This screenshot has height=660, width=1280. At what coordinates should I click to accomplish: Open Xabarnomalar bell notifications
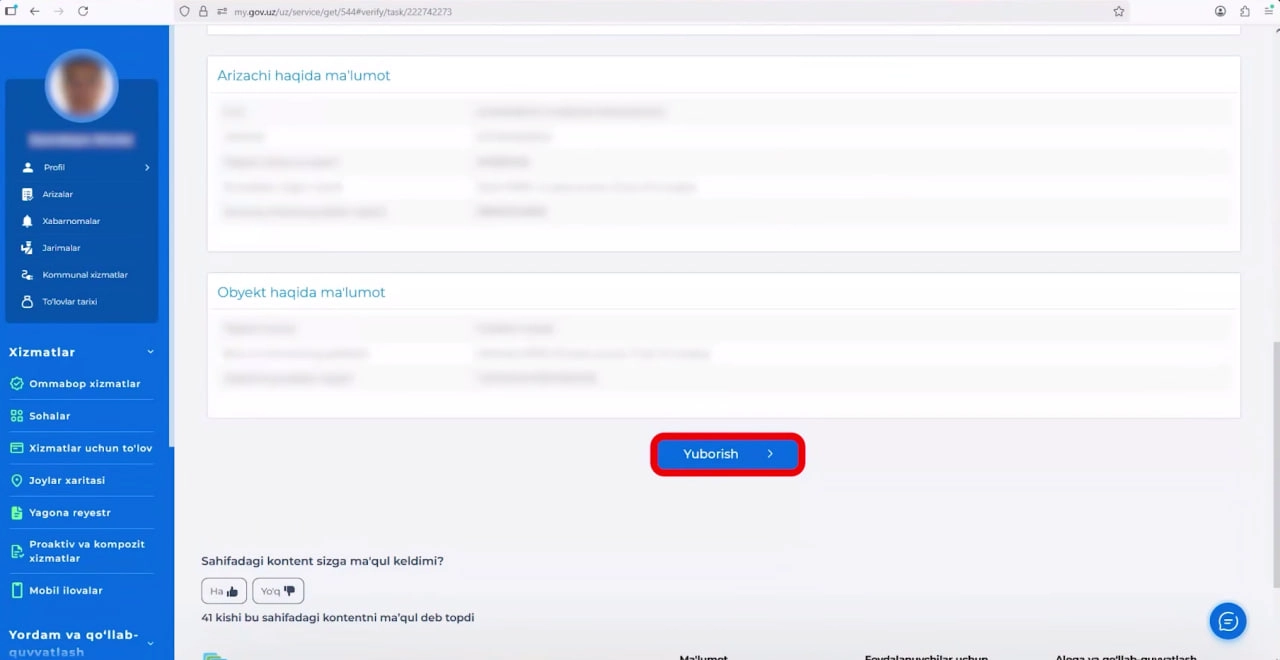70,221
